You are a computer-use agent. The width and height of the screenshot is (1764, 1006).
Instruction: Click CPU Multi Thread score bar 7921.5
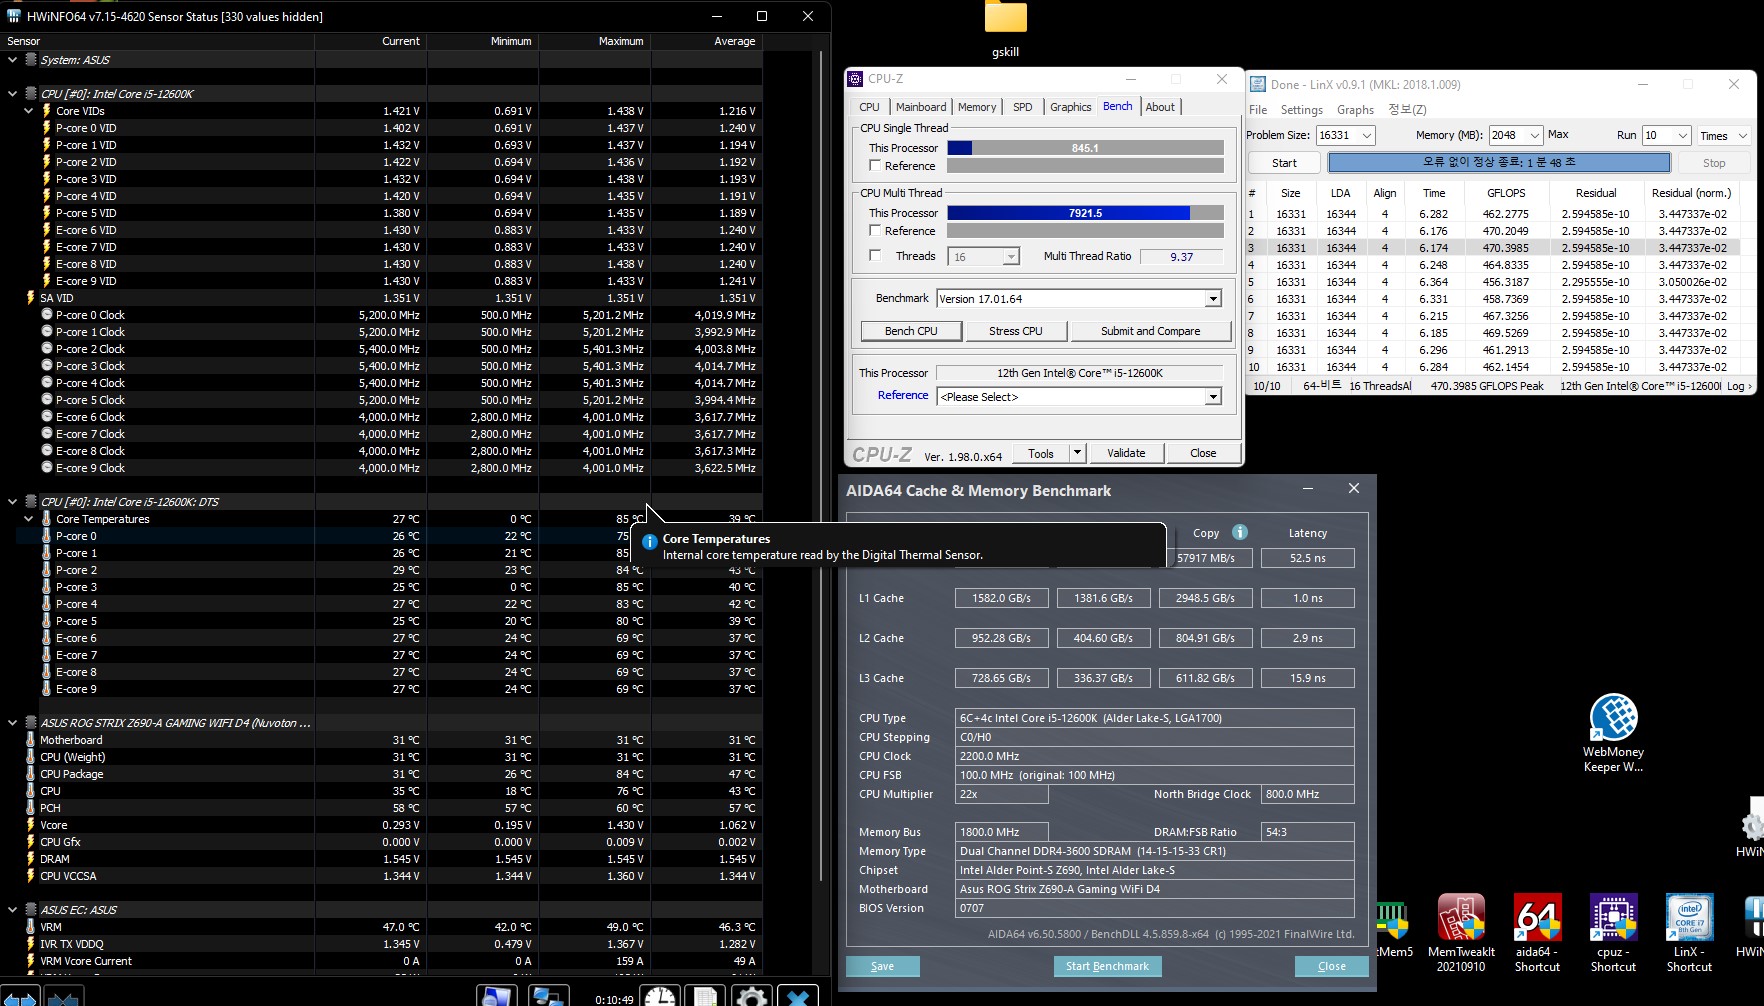[x=1085, y=213]
